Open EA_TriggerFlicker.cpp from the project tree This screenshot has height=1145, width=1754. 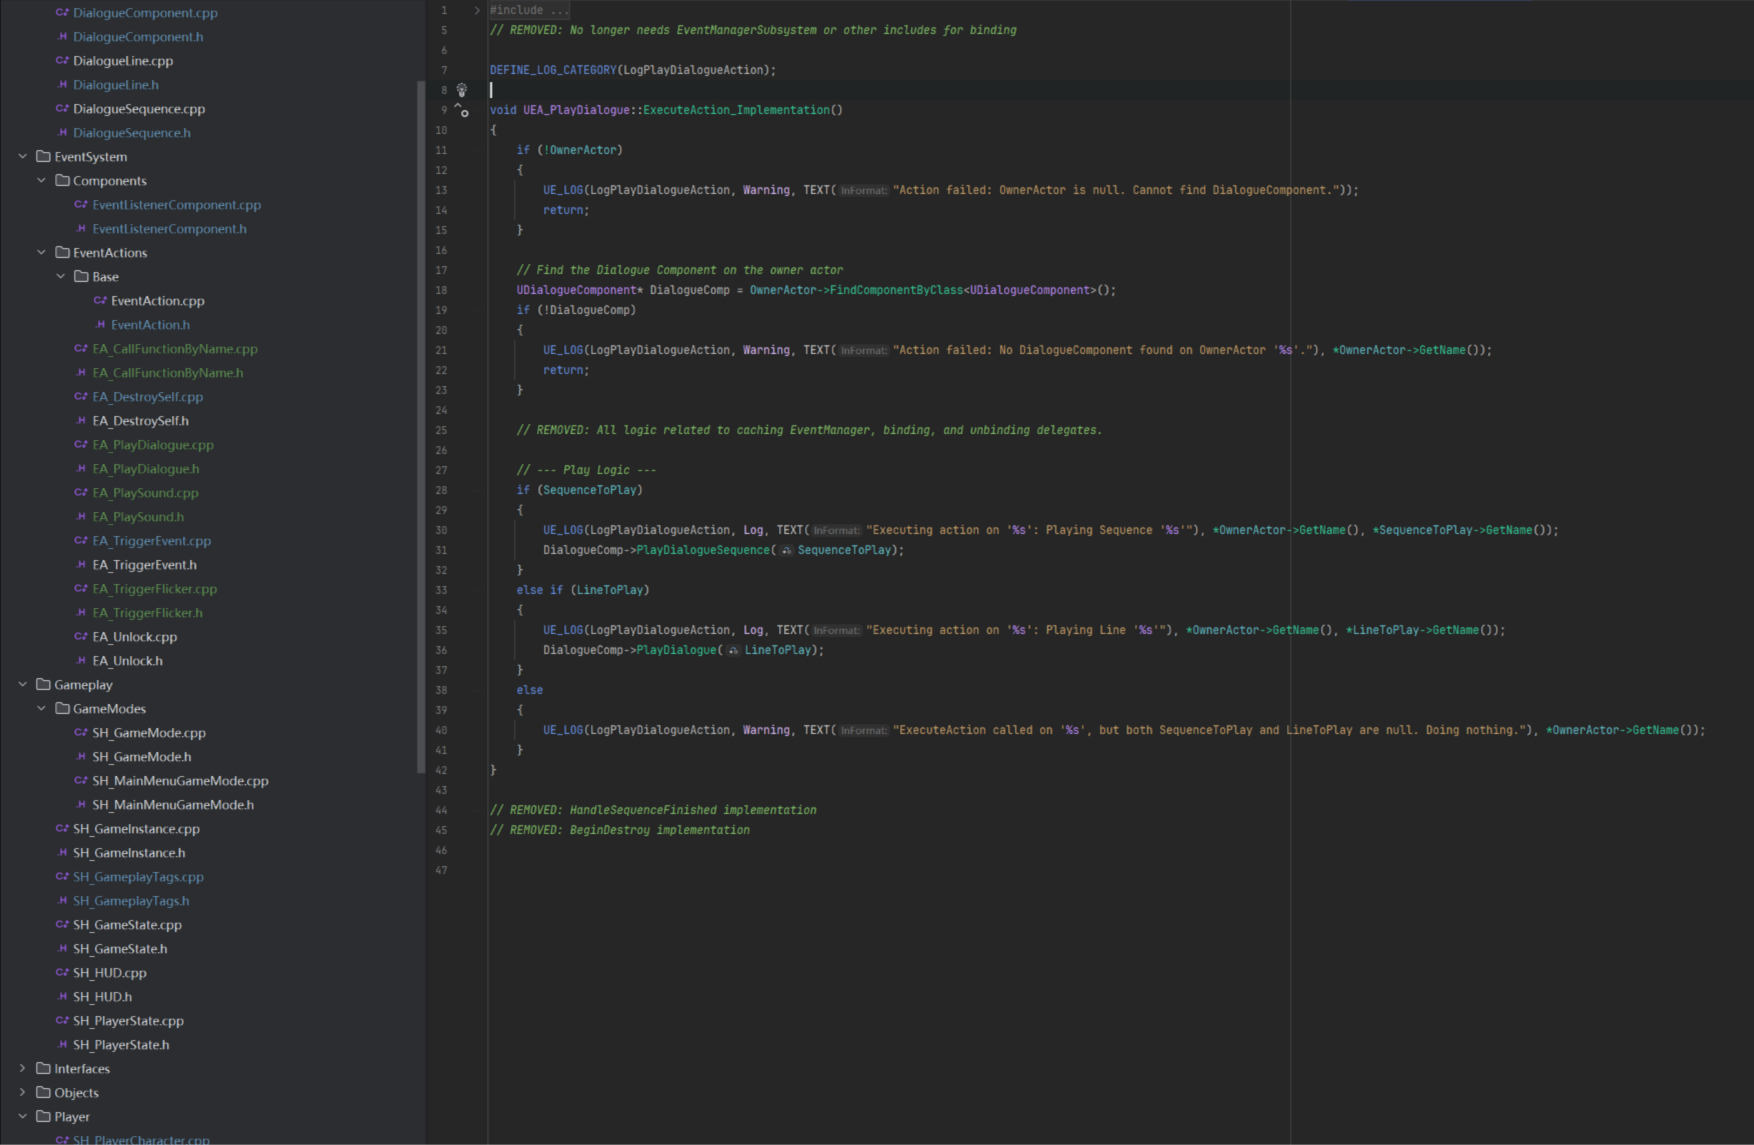154,589
